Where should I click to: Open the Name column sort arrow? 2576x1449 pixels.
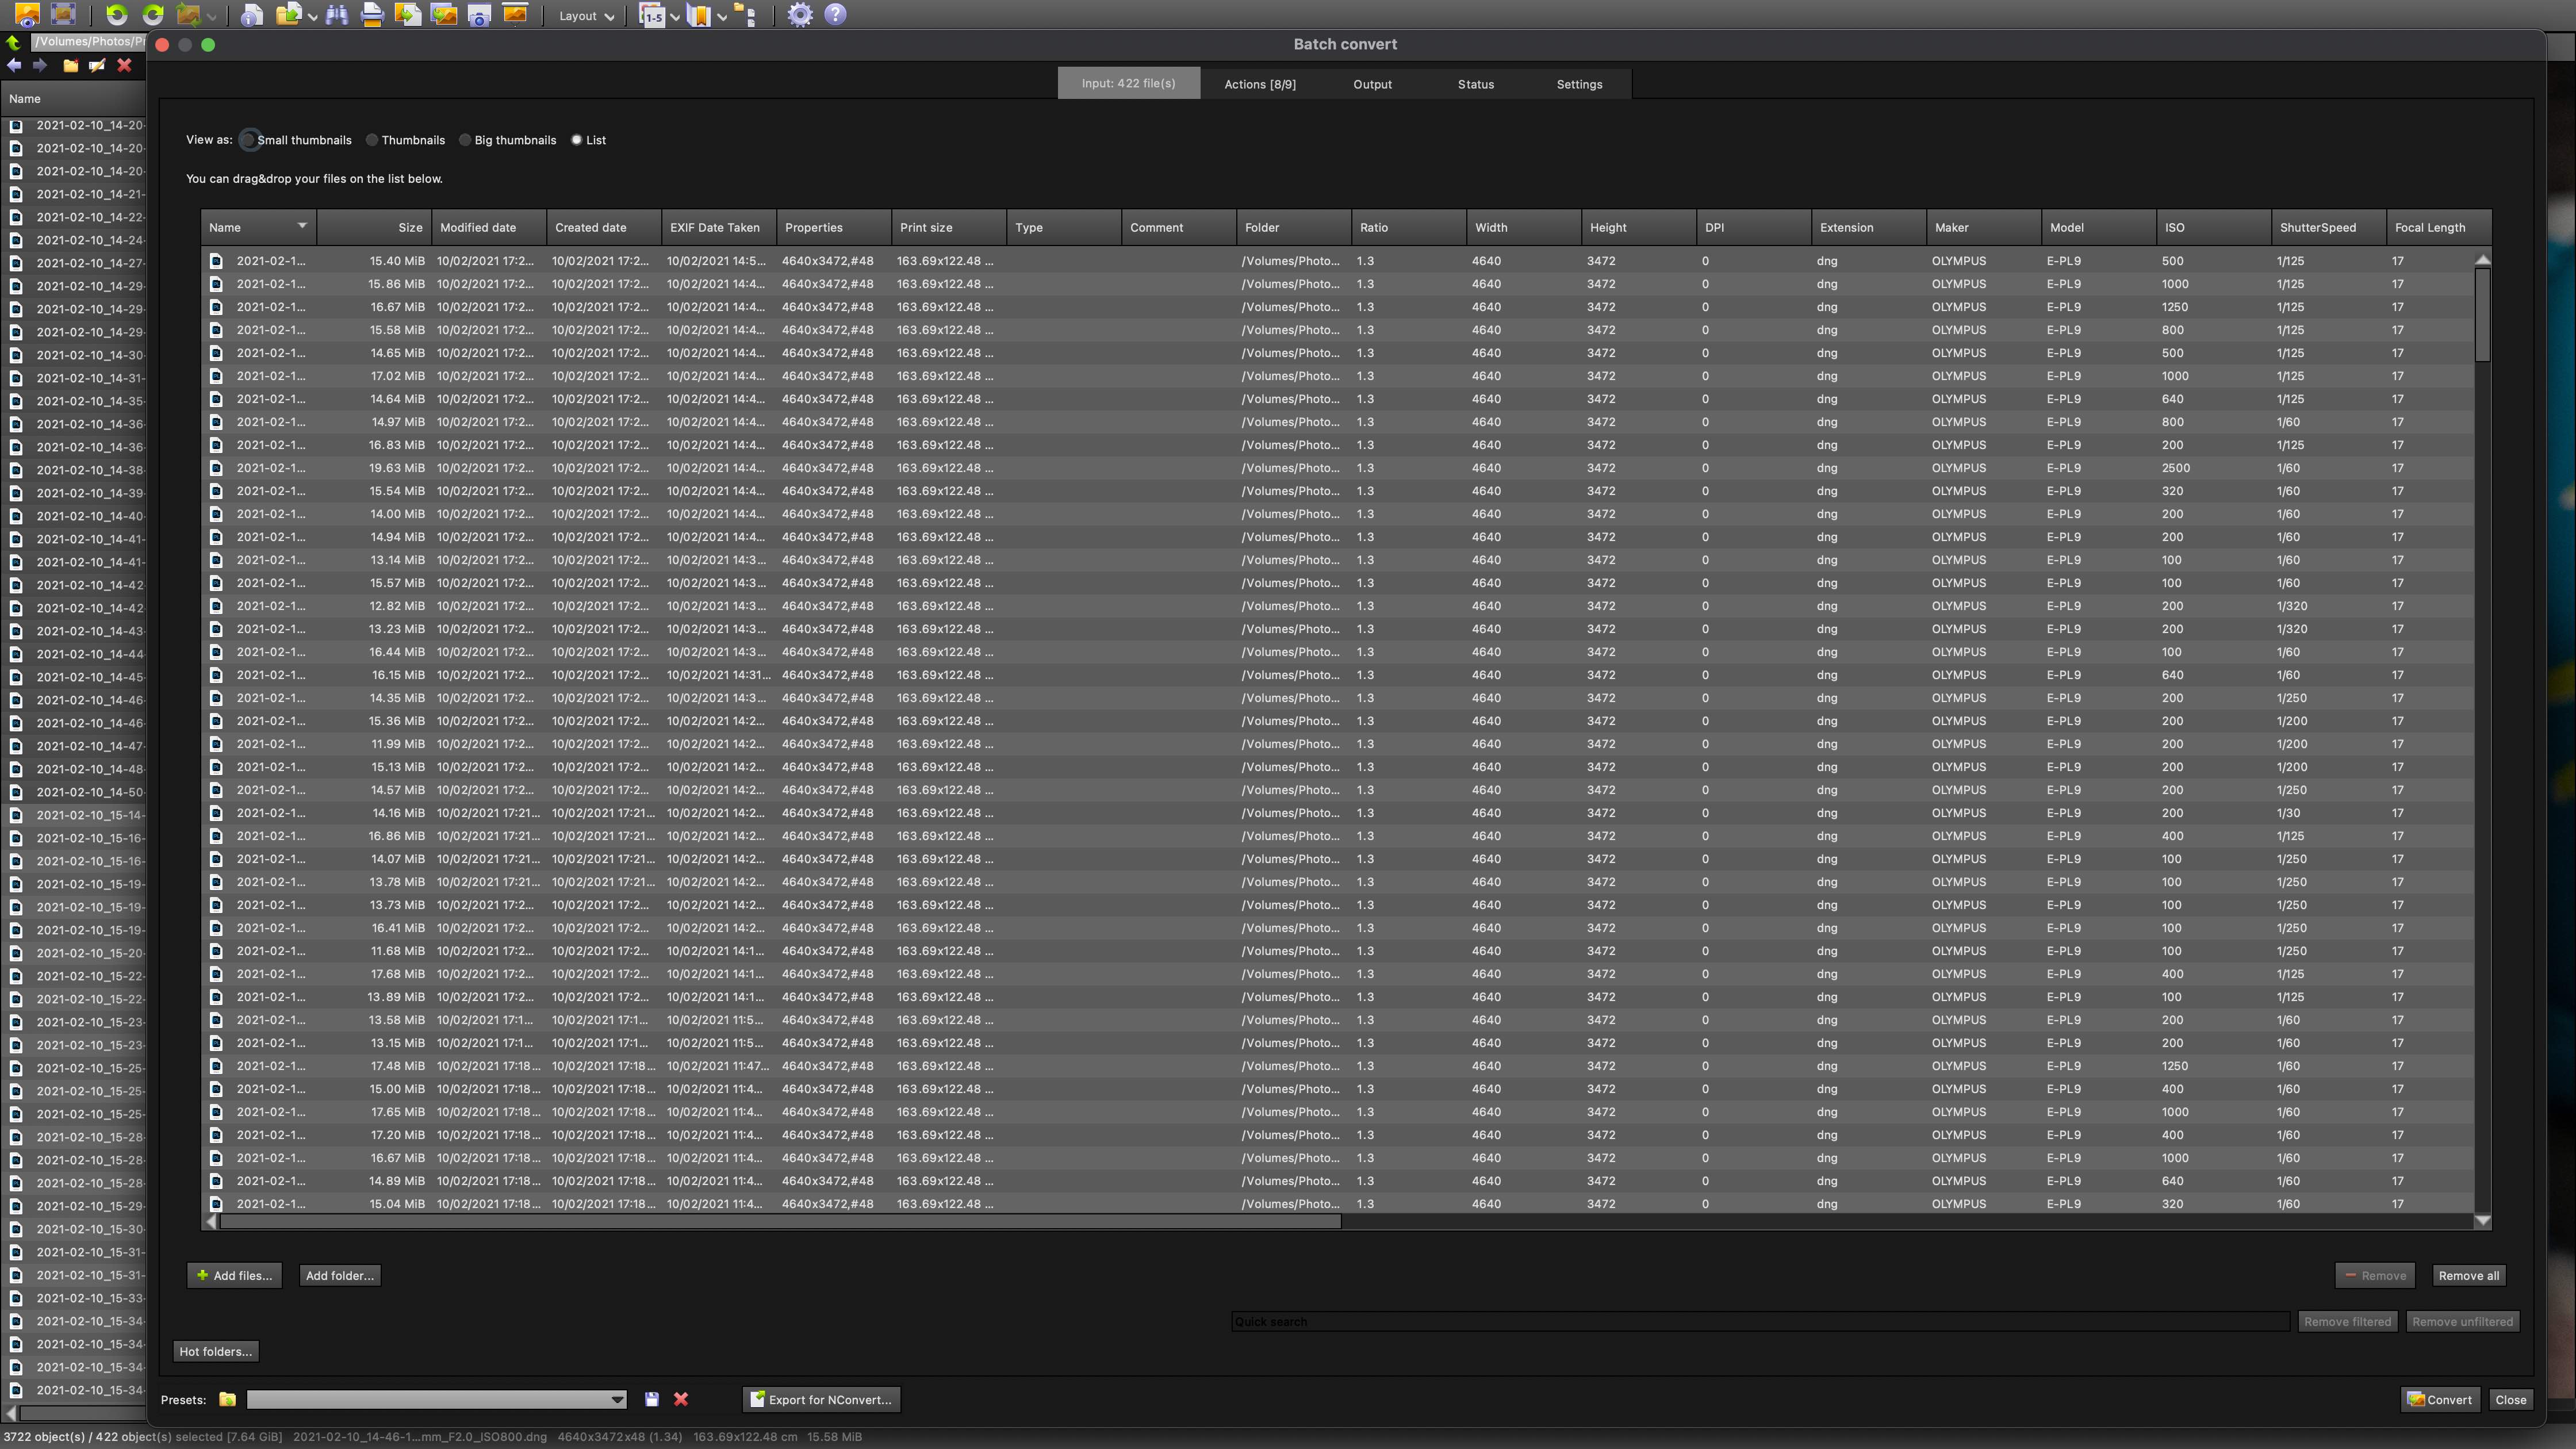(301, 226)
